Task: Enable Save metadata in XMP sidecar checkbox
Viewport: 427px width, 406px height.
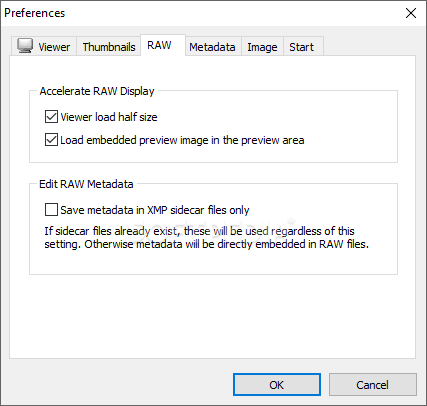Action: coord(51,210)
